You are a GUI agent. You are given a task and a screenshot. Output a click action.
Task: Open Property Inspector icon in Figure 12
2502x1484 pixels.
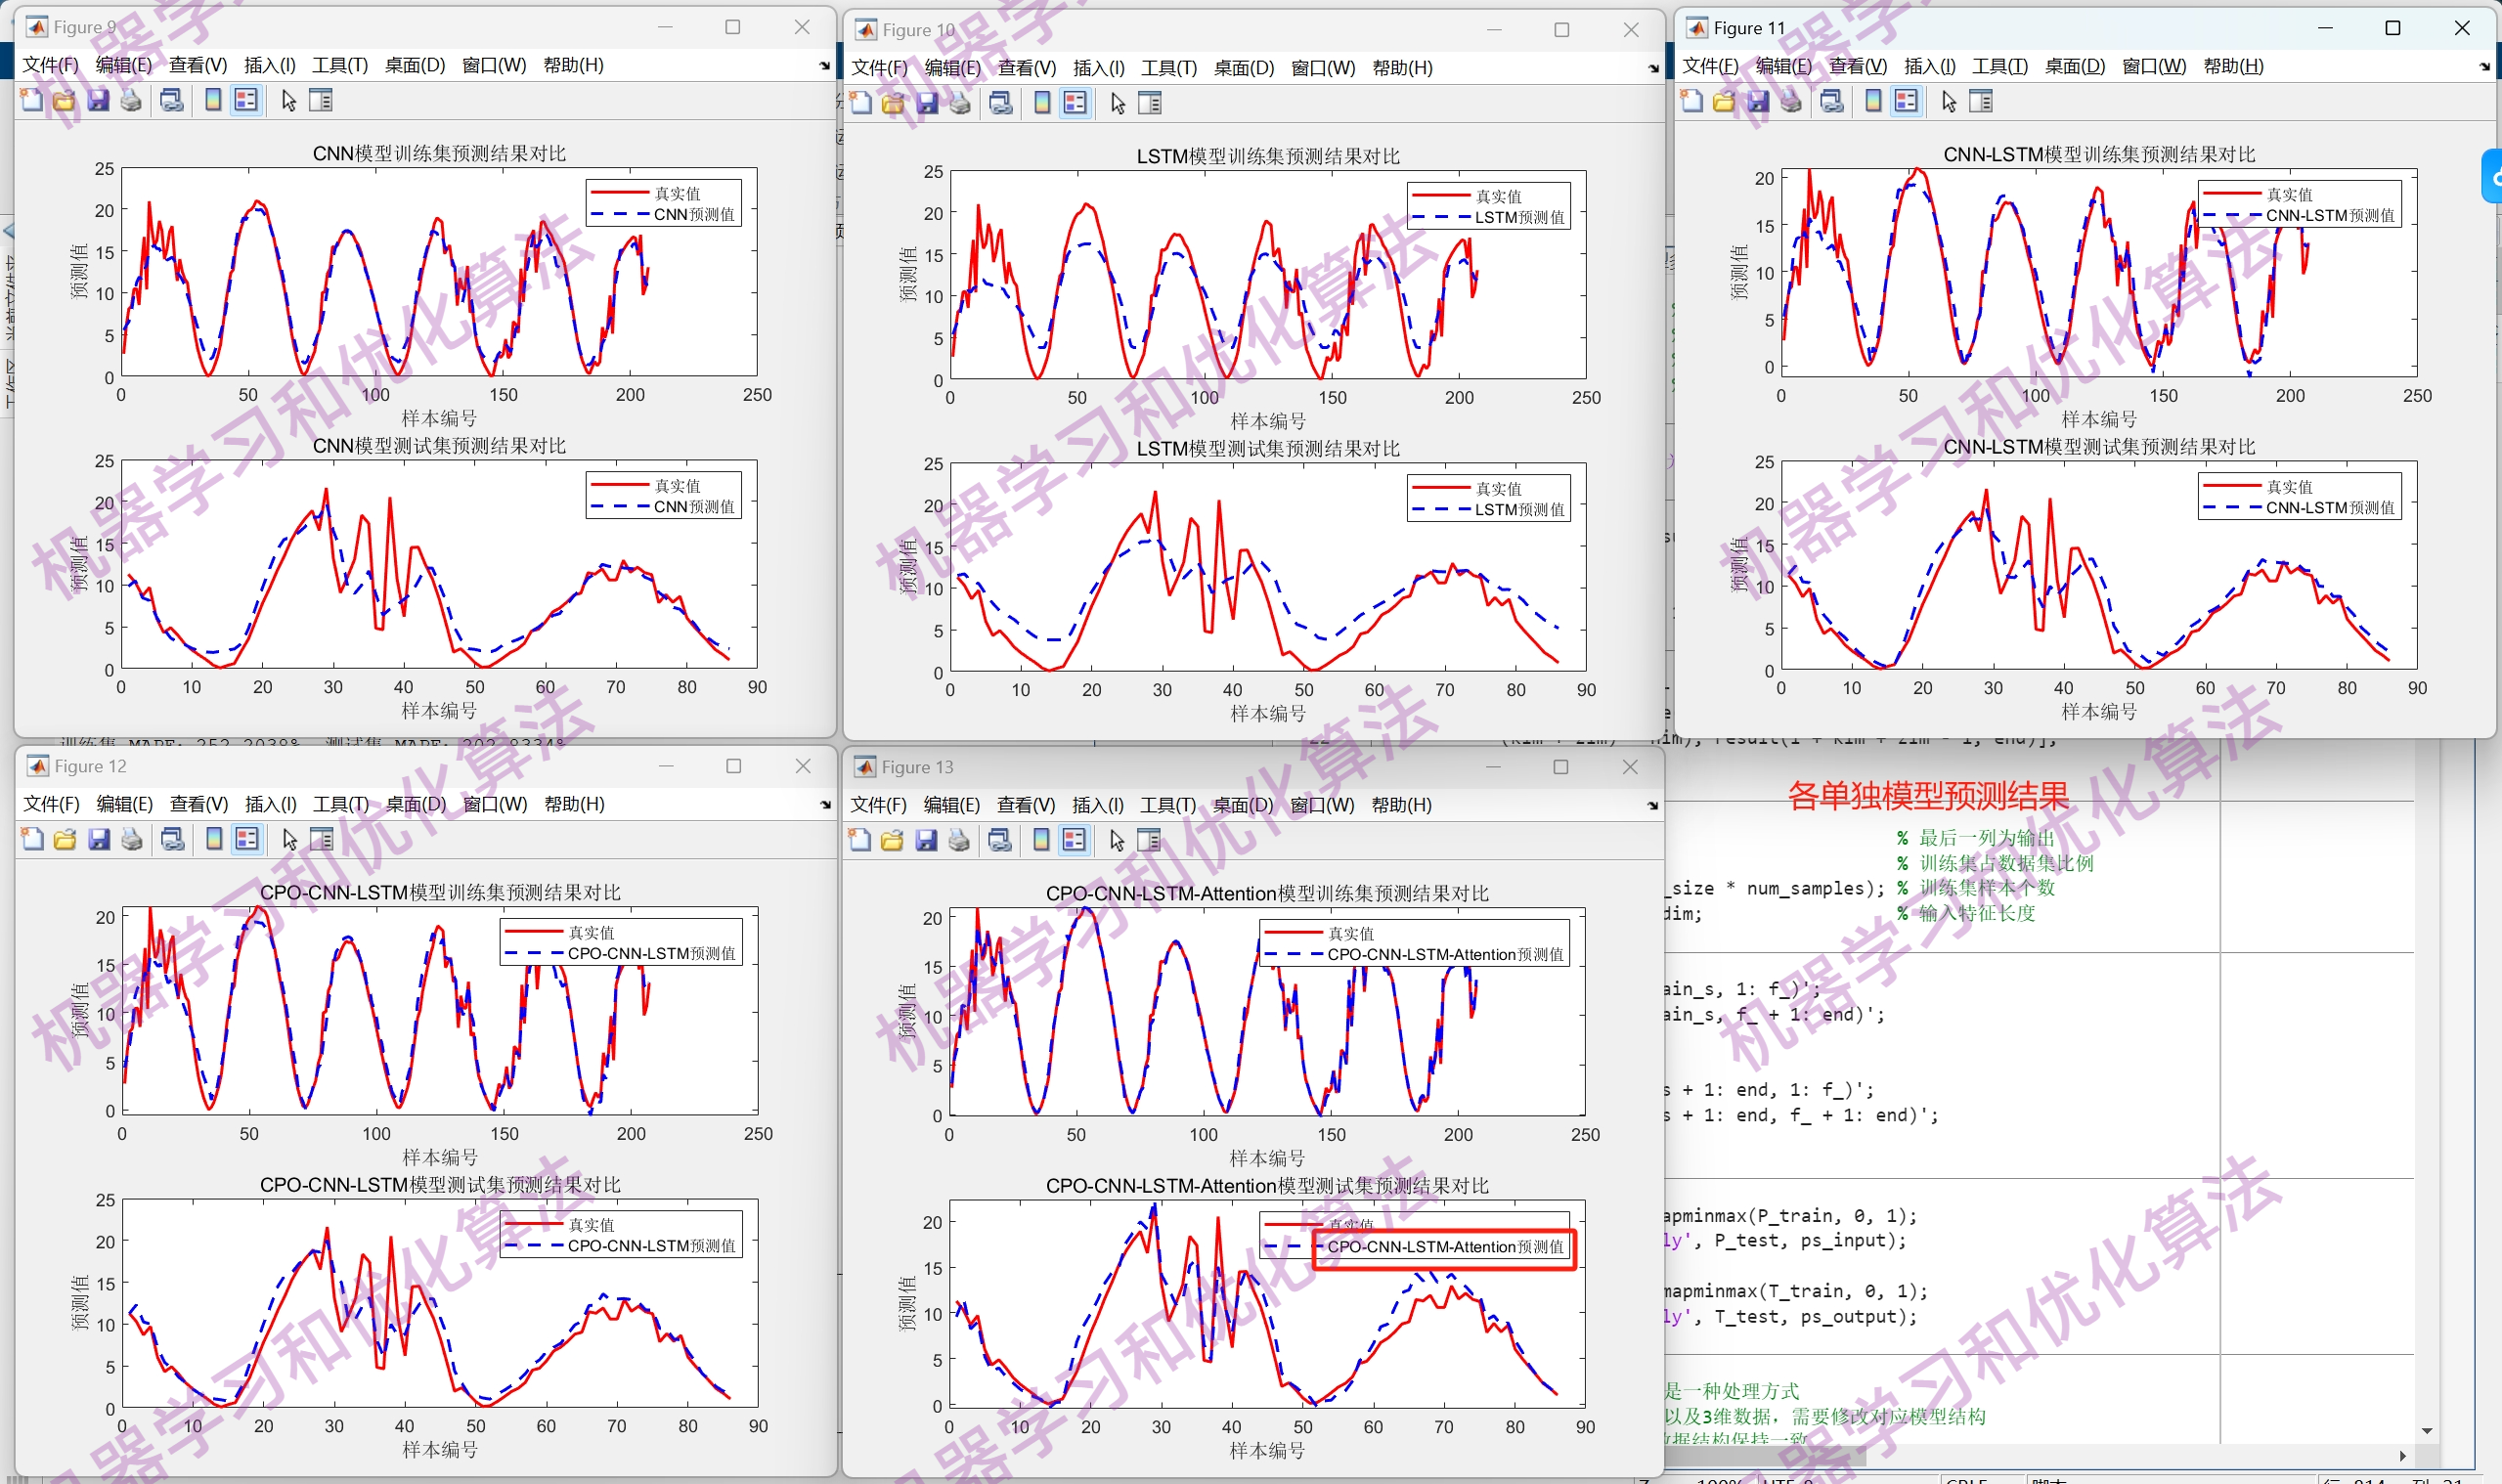coord(322,839)
